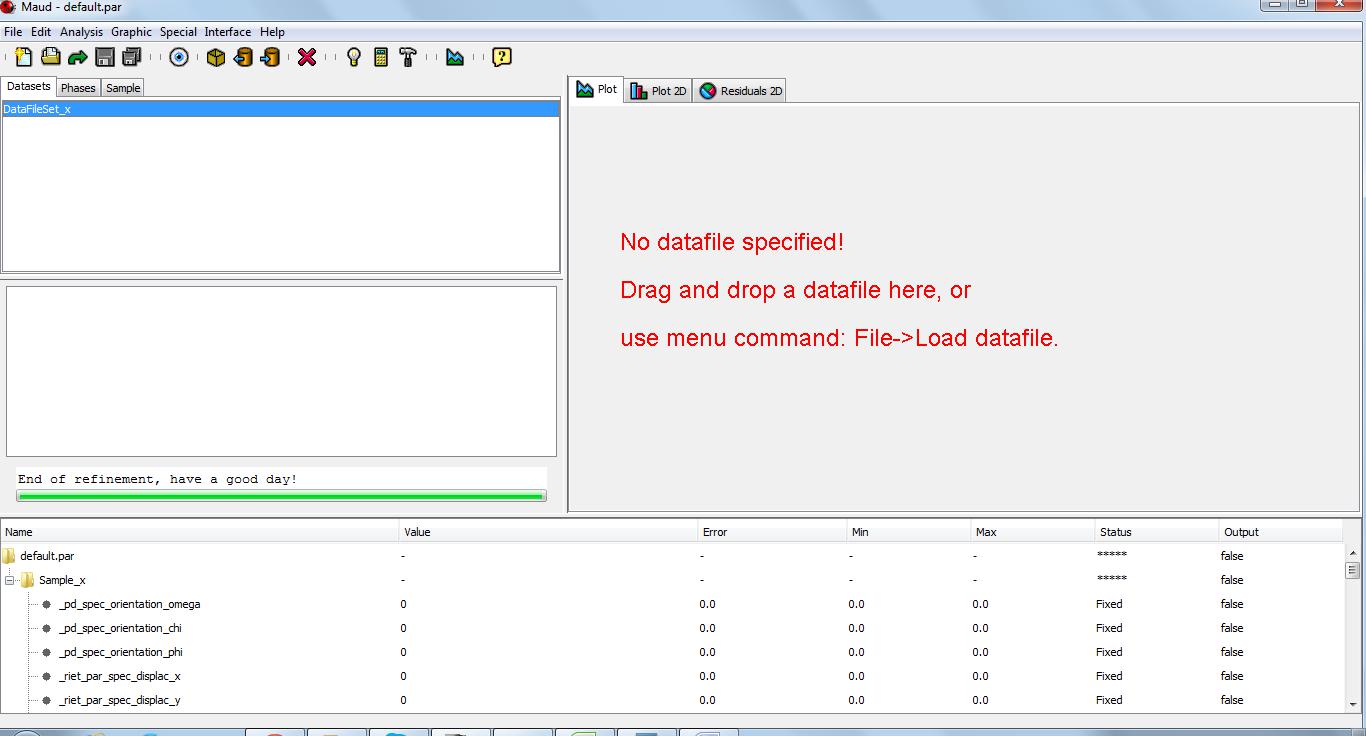Start refinement with the hammer icon

pos(408,57)
